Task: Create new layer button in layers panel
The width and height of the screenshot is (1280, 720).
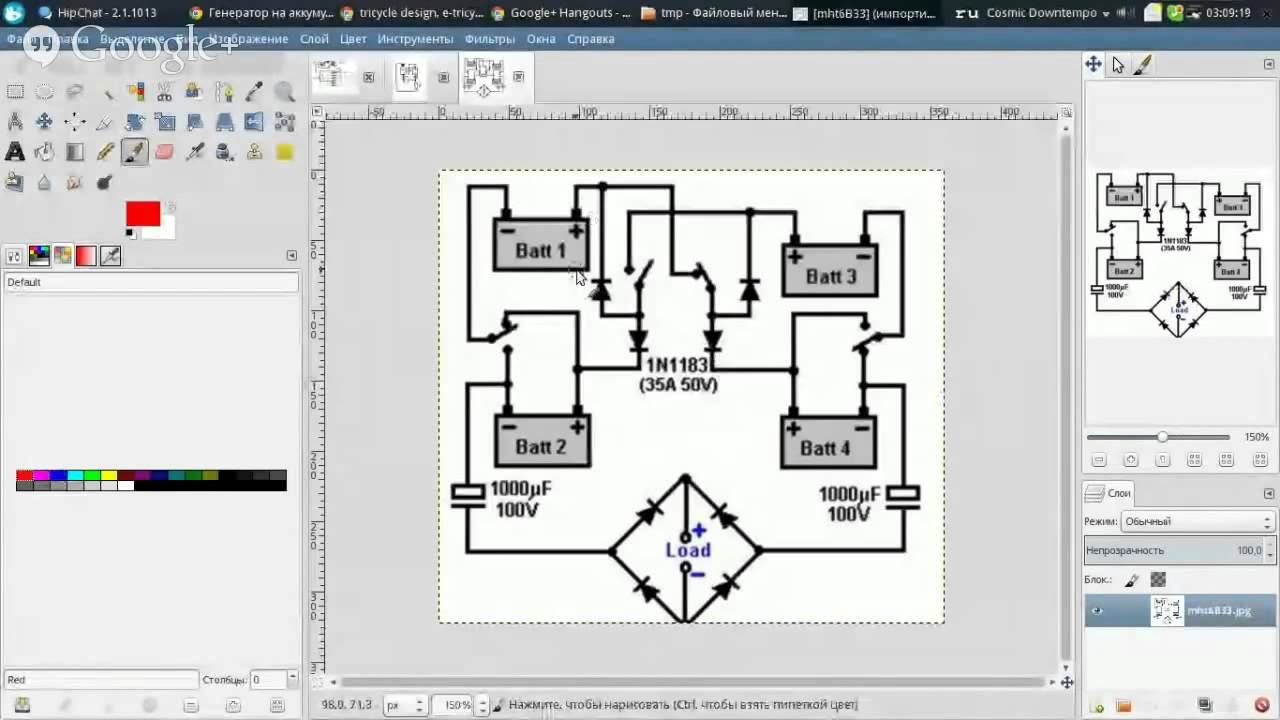Action: 1097,705
